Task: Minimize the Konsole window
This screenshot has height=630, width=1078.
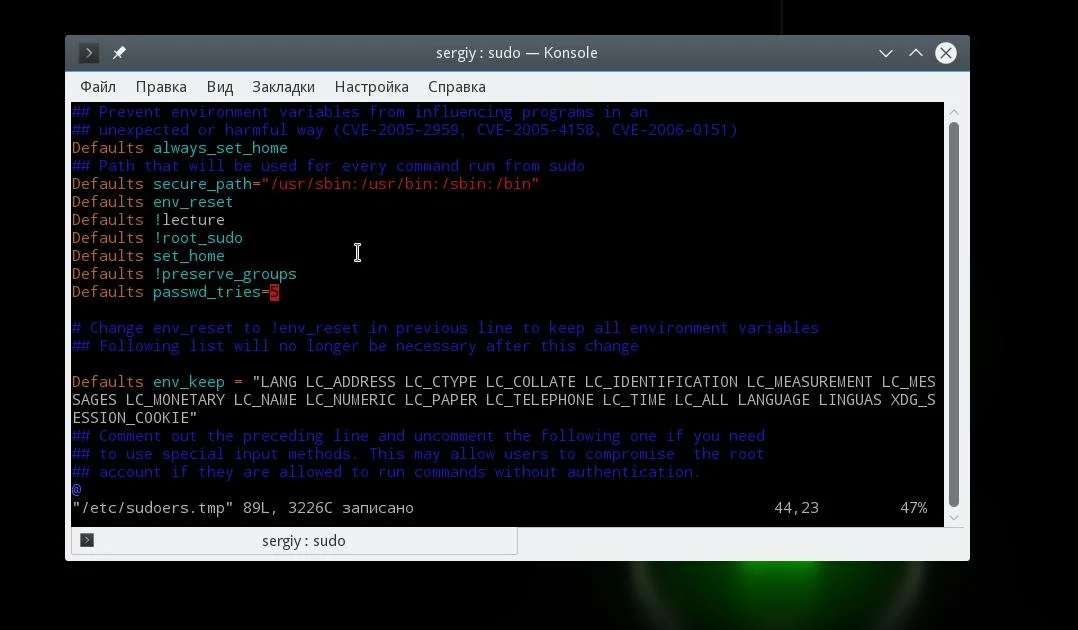Action: coord(886,53)
